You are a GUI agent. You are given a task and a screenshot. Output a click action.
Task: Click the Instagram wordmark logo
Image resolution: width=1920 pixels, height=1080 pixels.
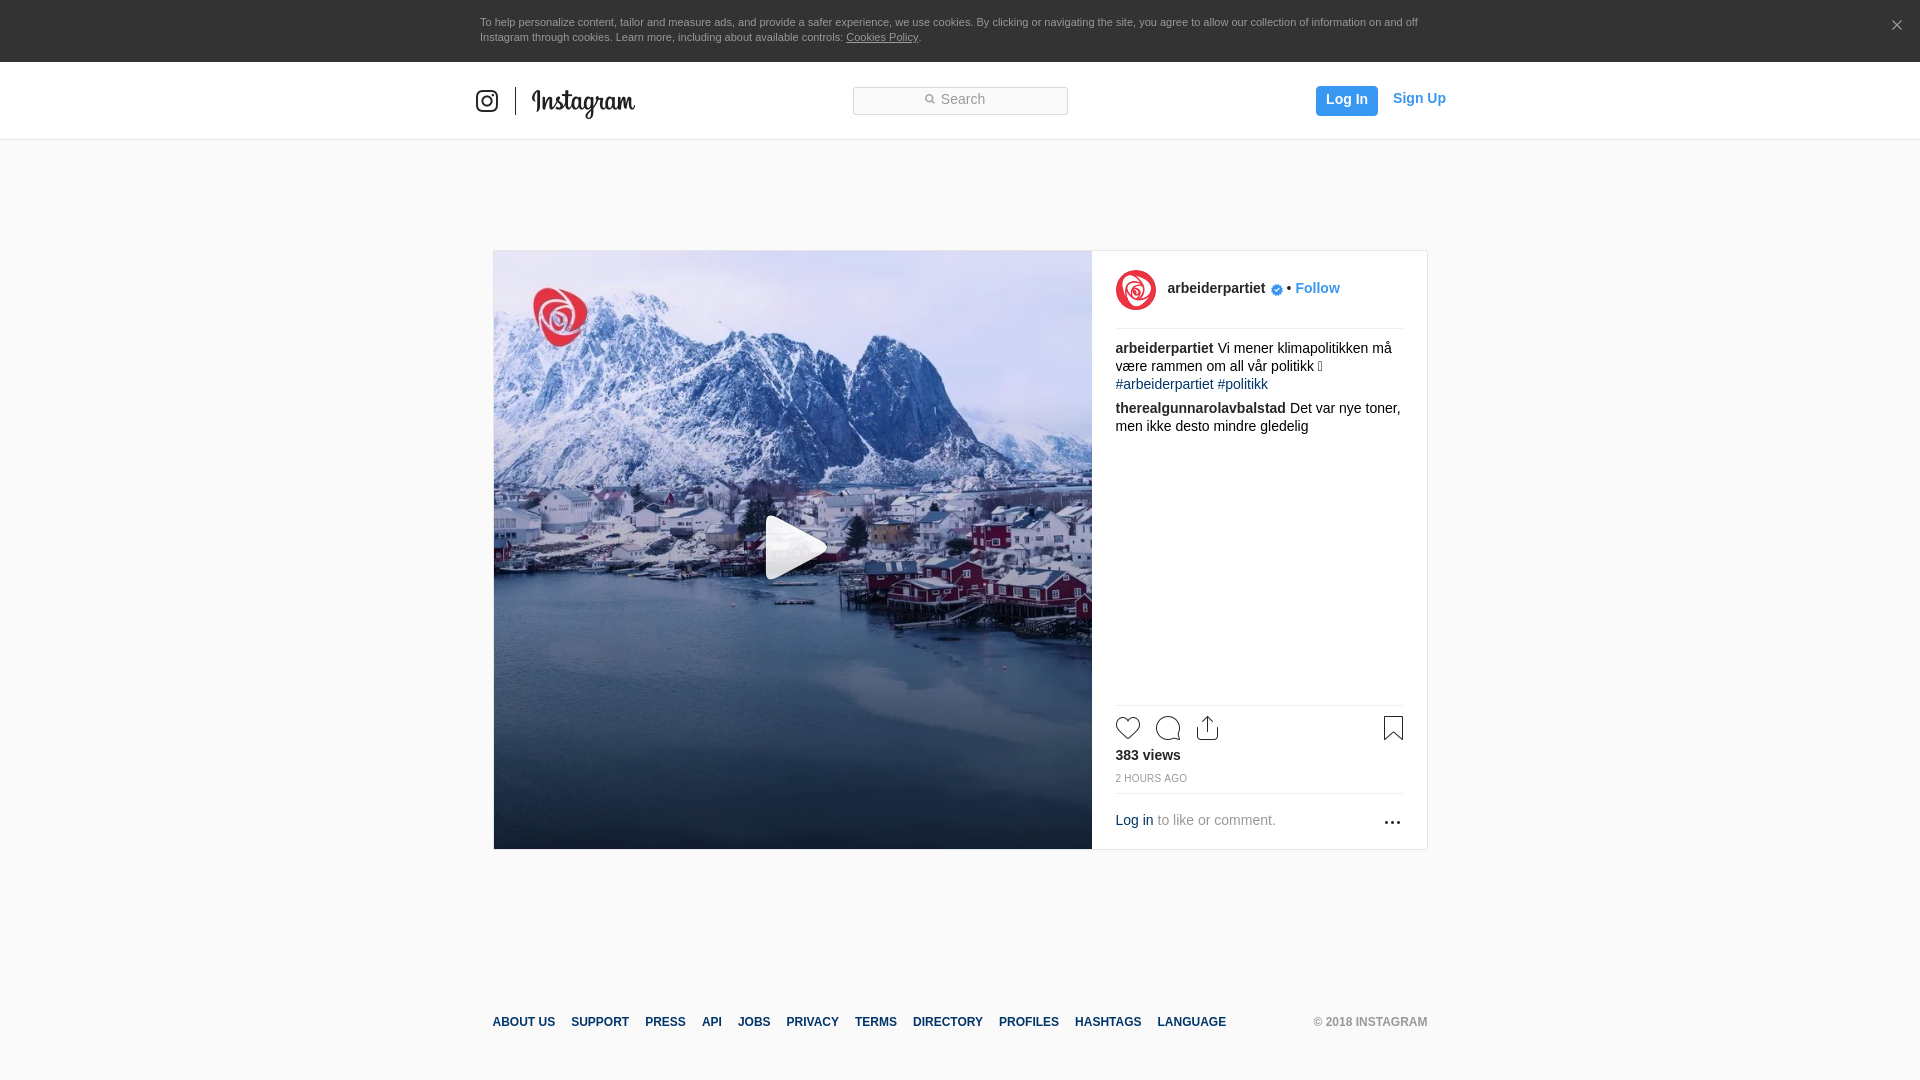click(x=583, y=102)
